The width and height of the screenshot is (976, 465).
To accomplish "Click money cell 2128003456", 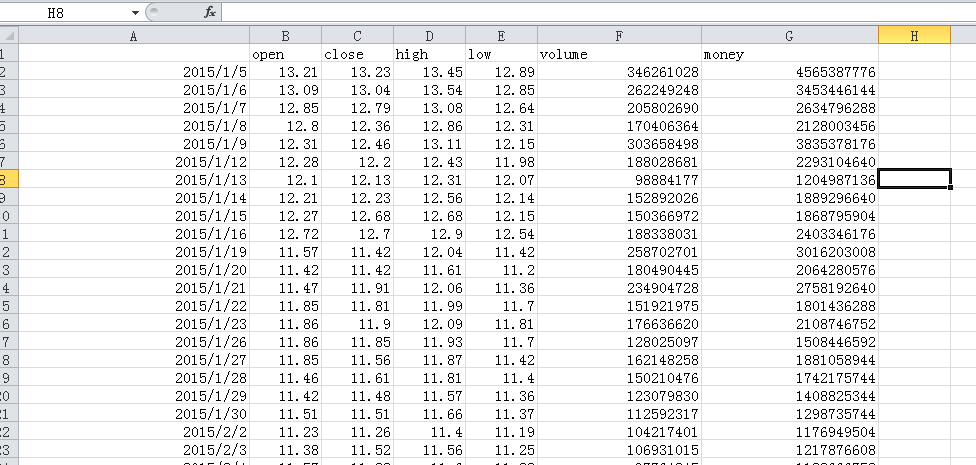I will click(790, 126).
